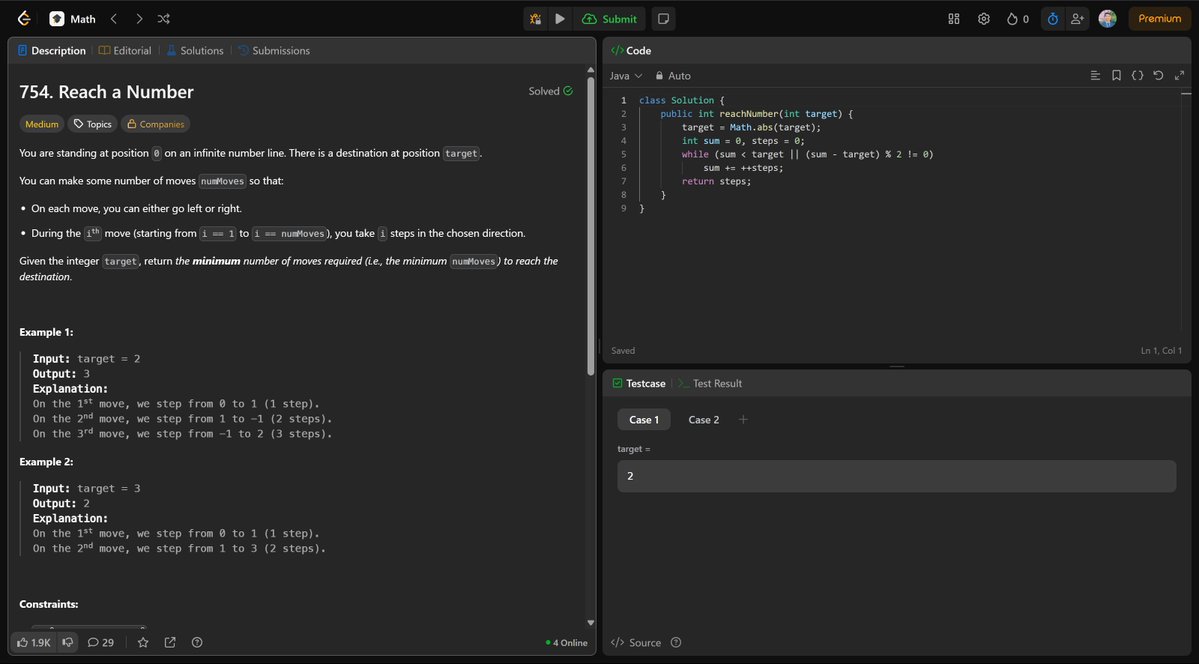The image size is (1199, 664).
Task: Select the Medium difficulty tag
Action: click(41, 124)
